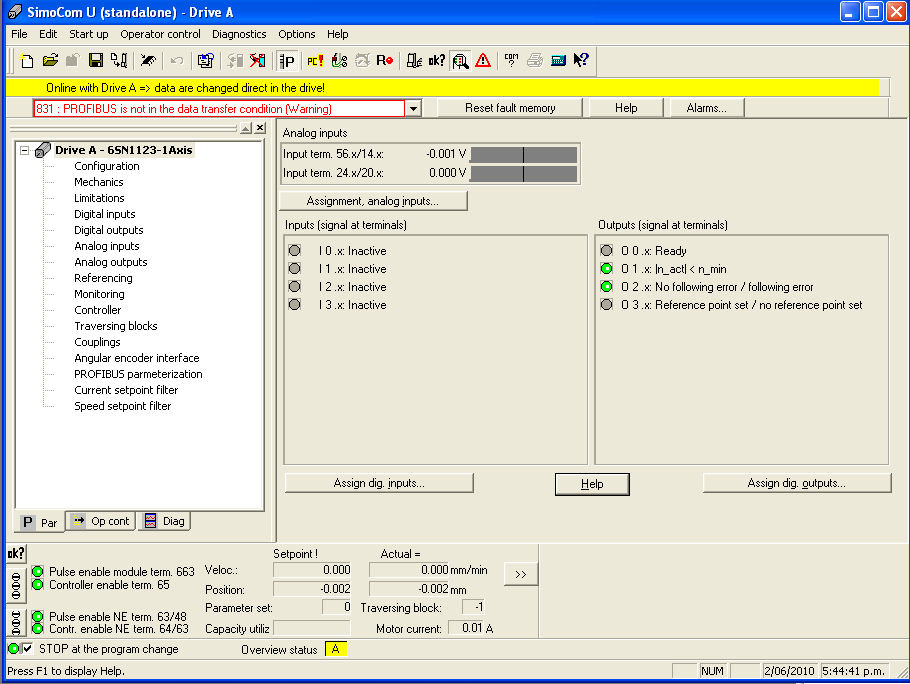Viewport: 910px width, 684px height.
Task: Click Assign dig. outputs... button
Action: [x=796, y=483]
